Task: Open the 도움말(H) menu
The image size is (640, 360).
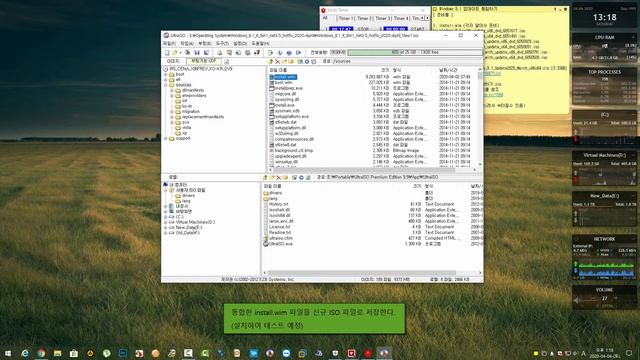Action: click(x=260, y=43)
